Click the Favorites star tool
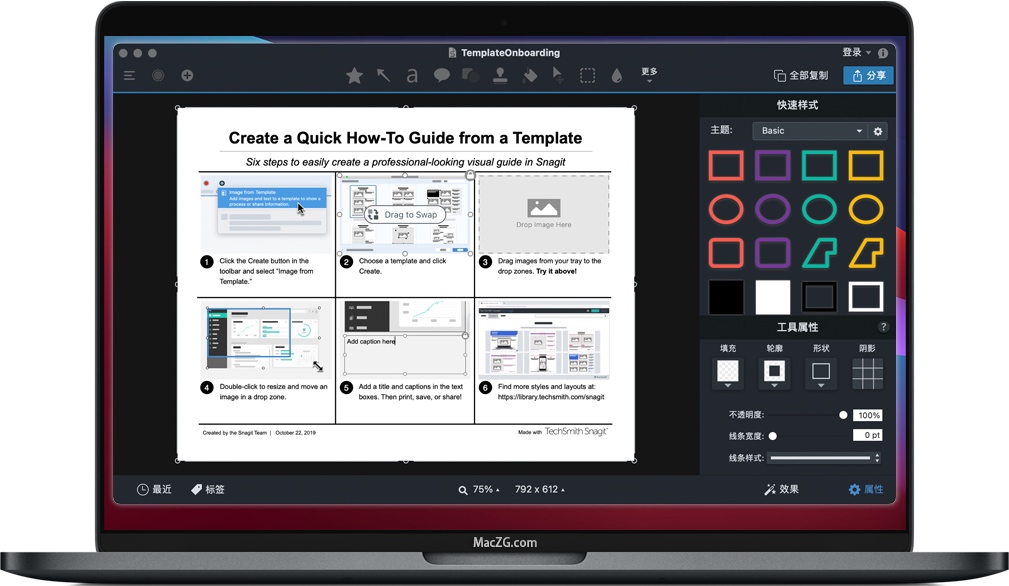 (353, 75)
